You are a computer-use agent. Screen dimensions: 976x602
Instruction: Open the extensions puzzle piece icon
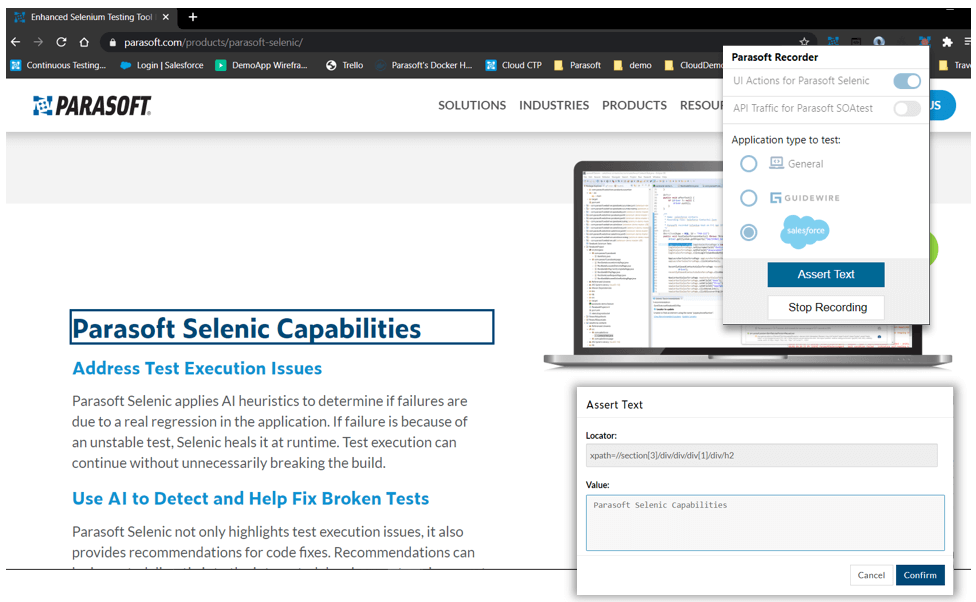pyautogui.click(x=947, y=42)
